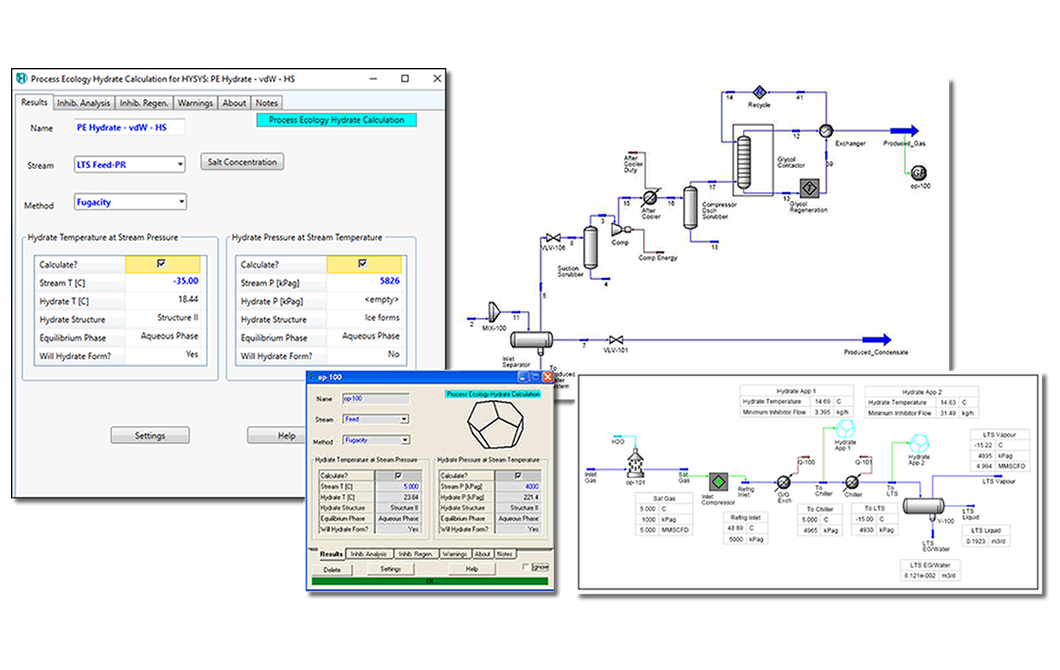Open the Warnings tab in op-100 window
The image size is (1060, 670).
point(455,554)
